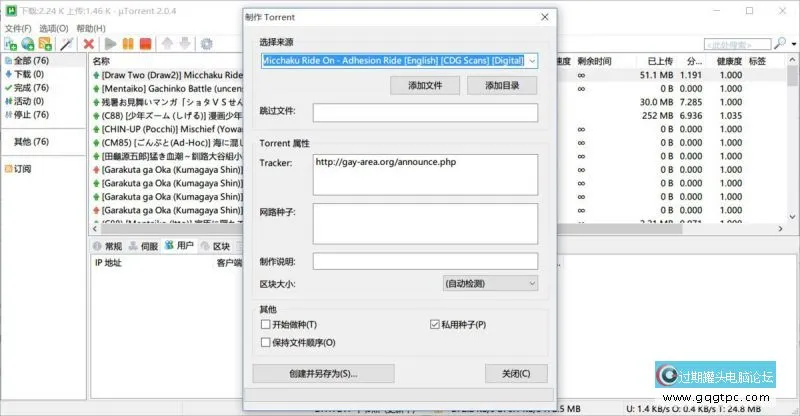The width and height of the screenshot is (800, 416).
Task: Tick the 保持文件顺序(O) checkbox
Action: pos(265,342)
